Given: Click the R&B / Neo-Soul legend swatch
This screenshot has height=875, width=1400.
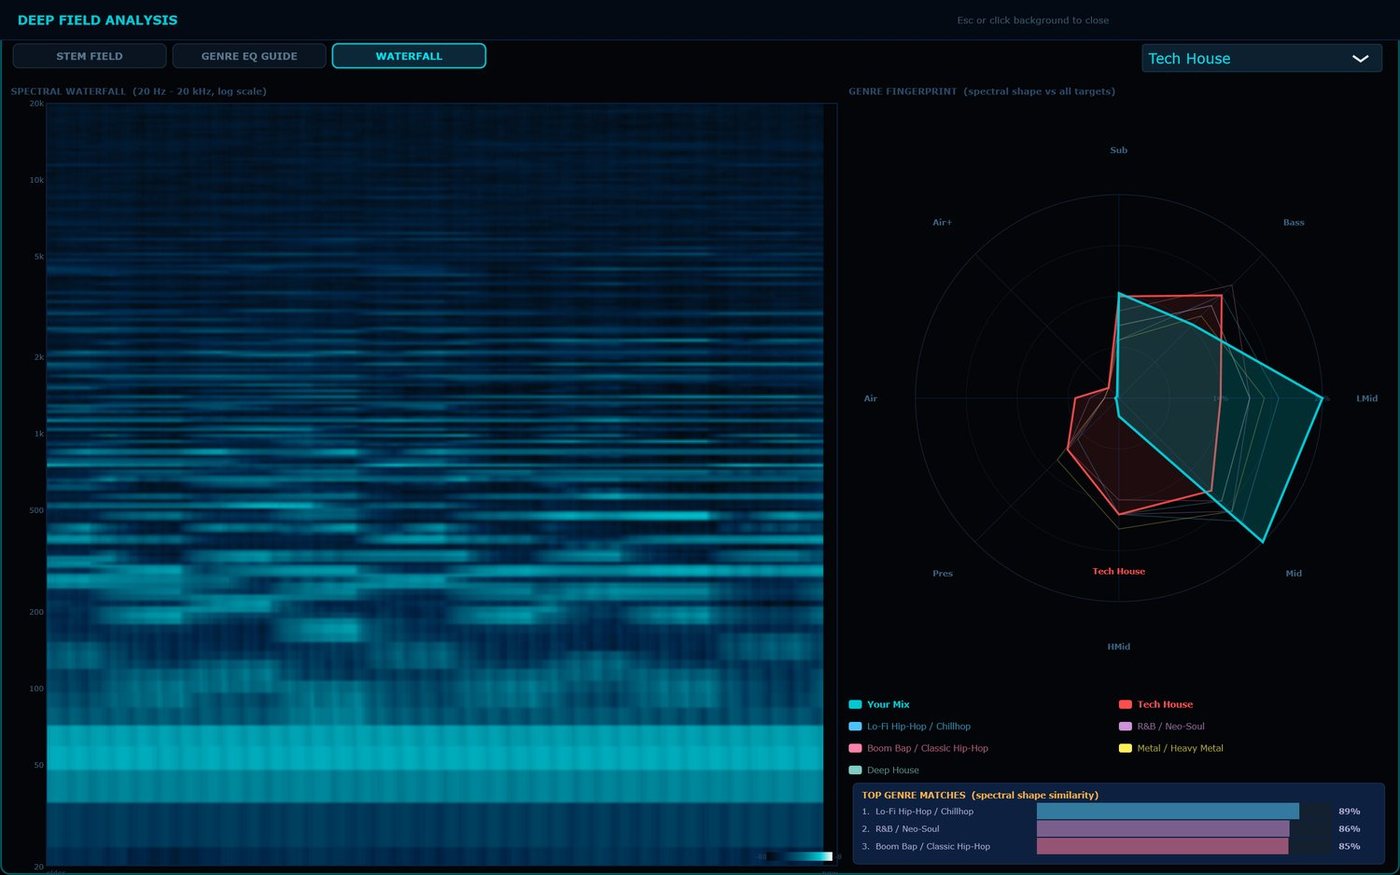Looking at the screenshot, I should tap(1125, 727).
